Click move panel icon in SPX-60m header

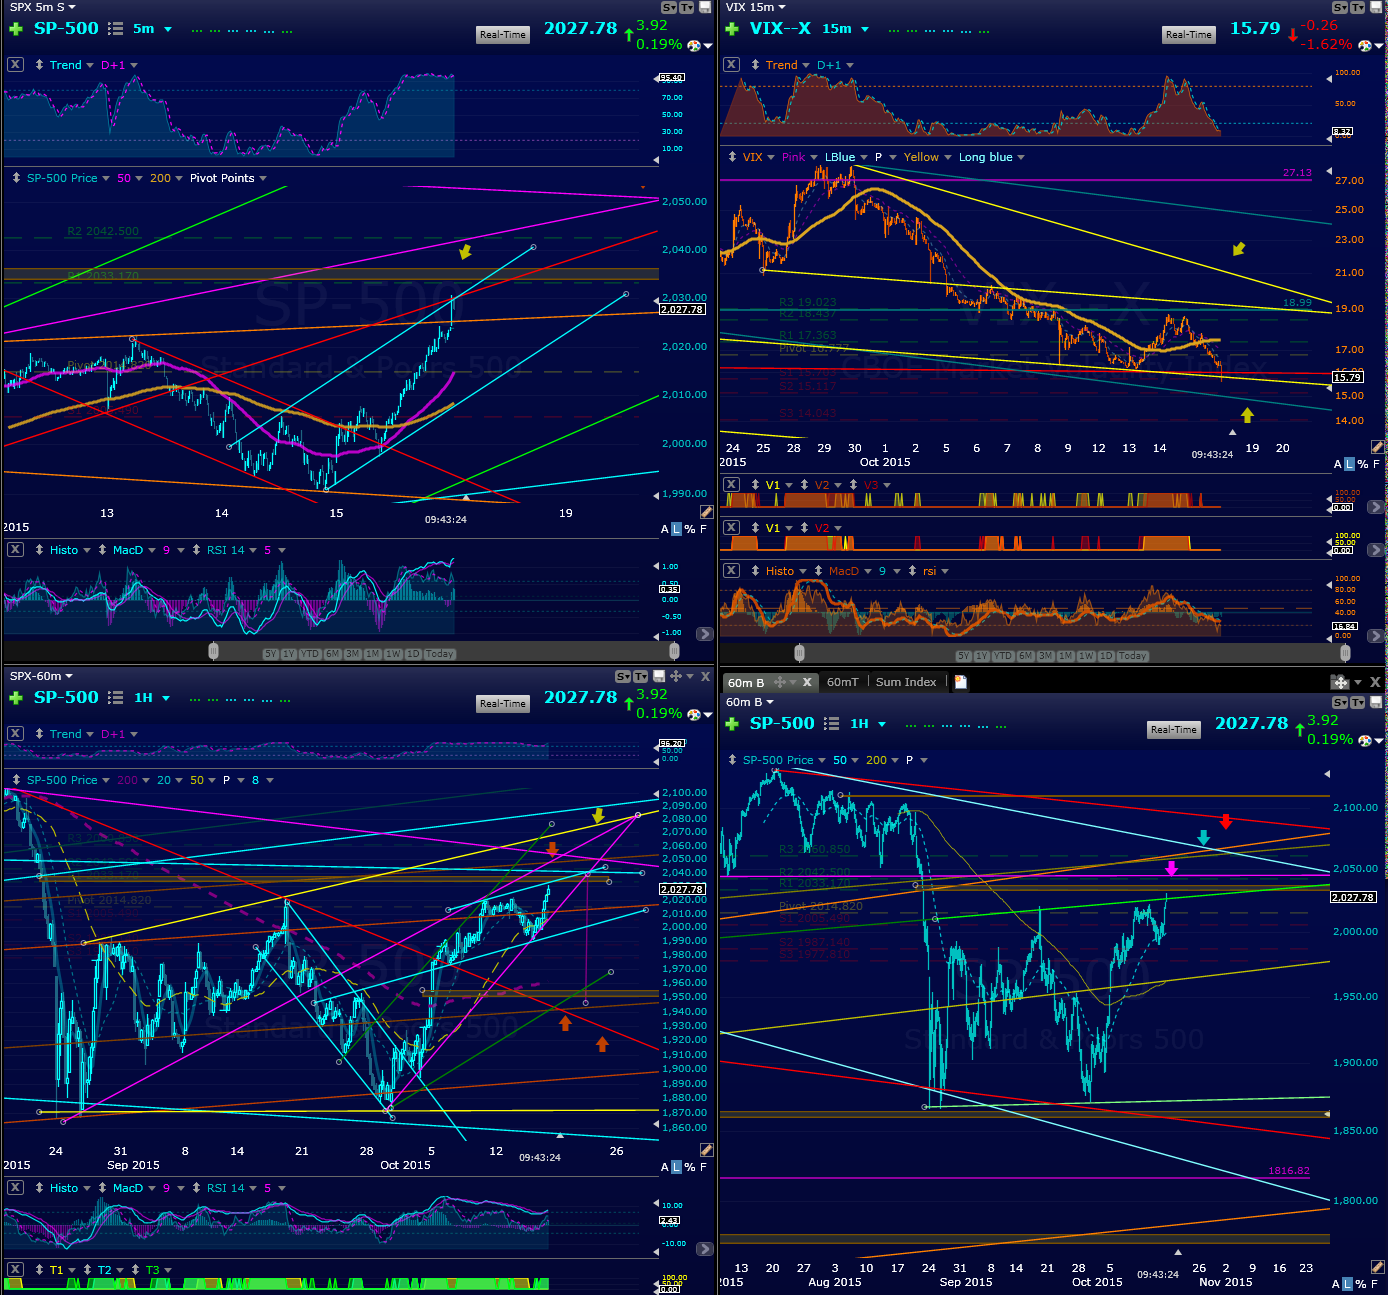[x=675, y=677]
